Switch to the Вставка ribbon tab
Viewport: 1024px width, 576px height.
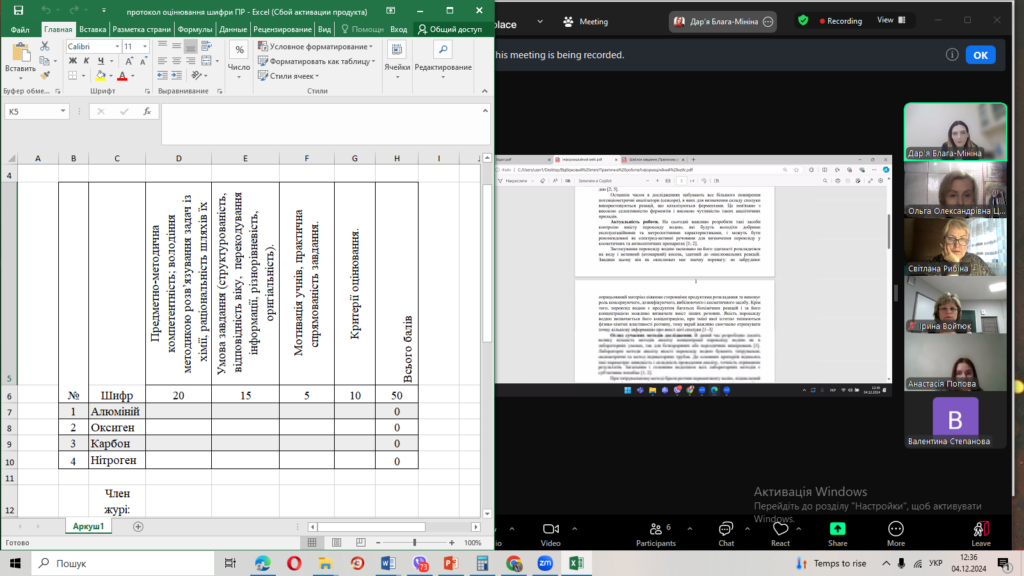pyautogui.click(x=92, y=29)
